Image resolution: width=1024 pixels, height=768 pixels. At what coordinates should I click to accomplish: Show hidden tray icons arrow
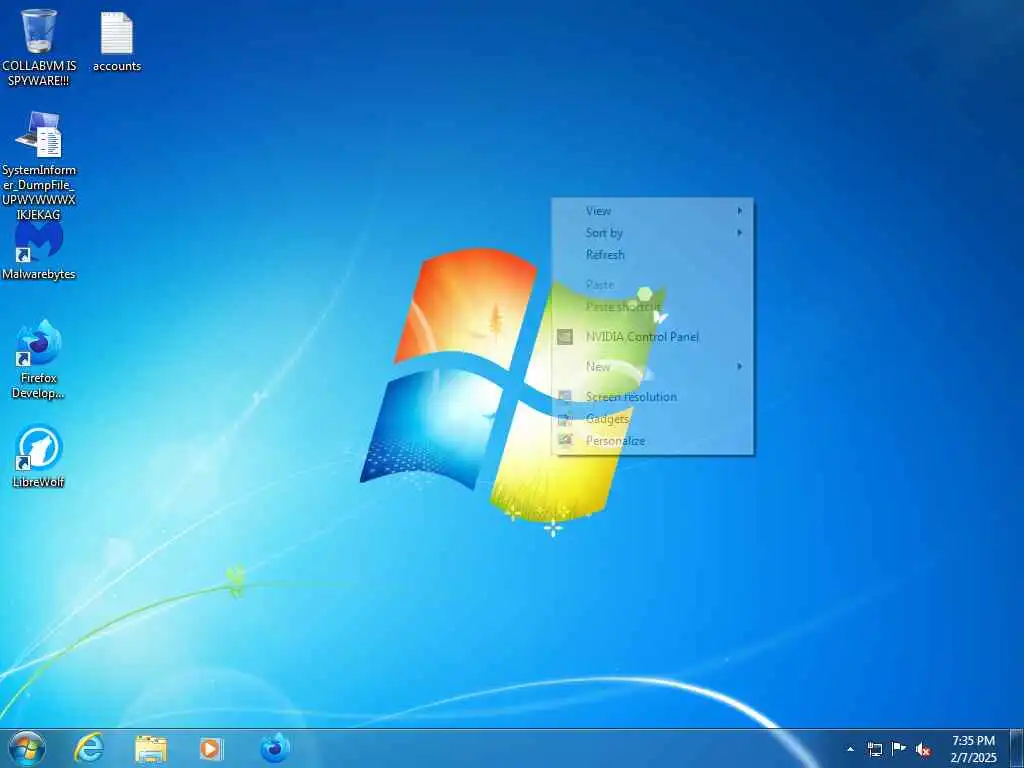pos(850,749)
